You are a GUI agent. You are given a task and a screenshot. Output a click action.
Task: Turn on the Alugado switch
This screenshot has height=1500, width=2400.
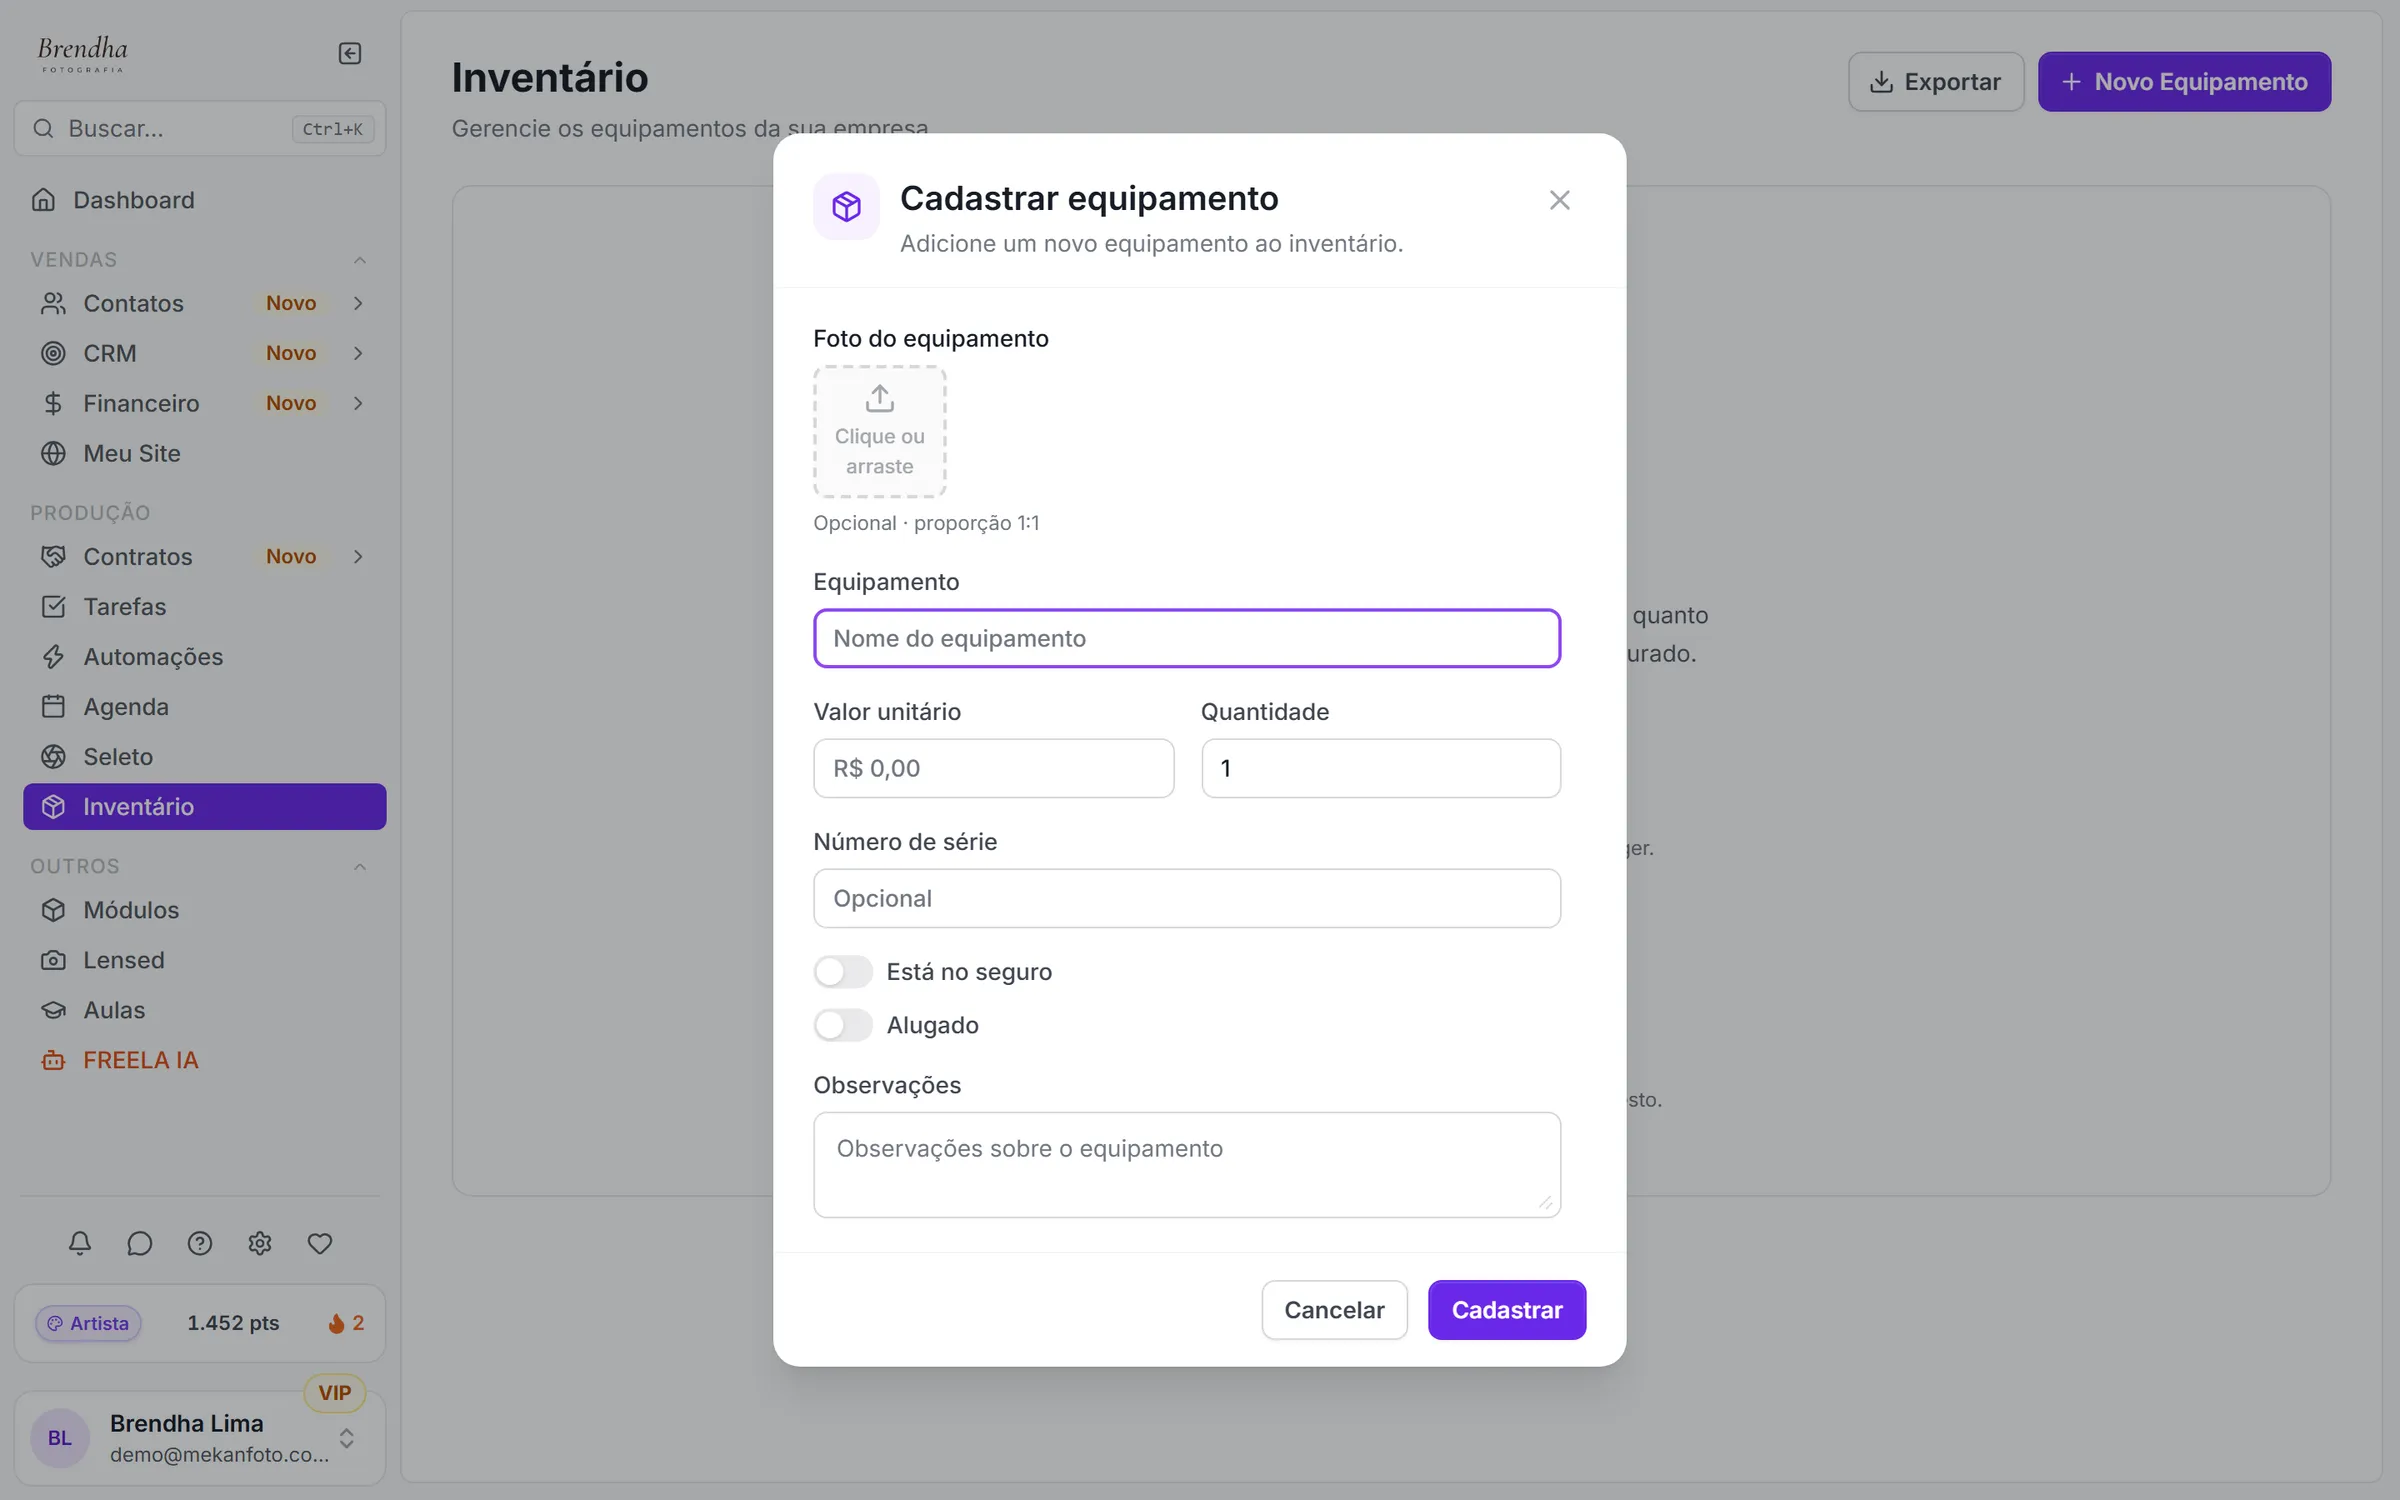coord(843,1025)
